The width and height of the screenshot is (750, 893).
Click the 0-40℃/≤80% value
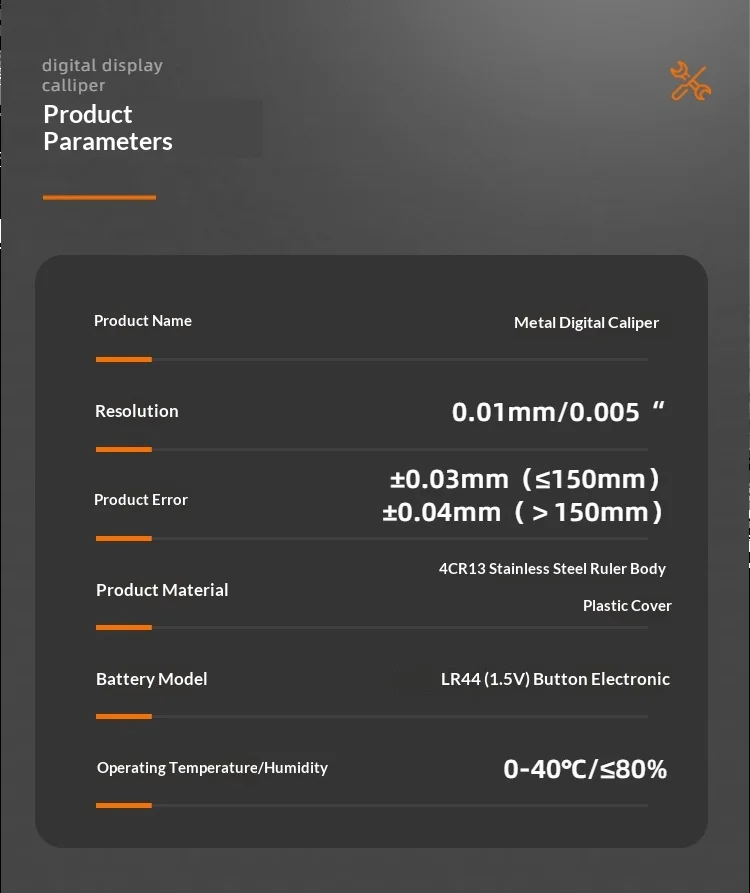click(585, 769)
